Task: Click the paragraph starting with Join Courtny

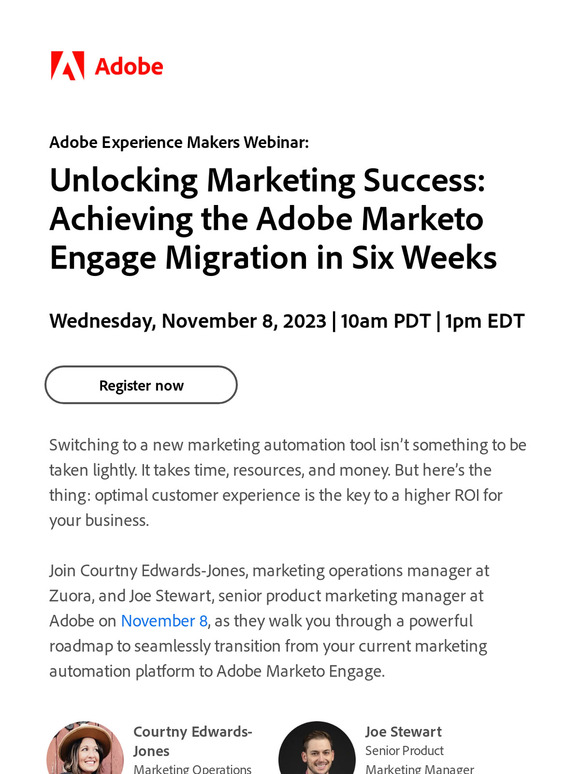Action: 270,620
